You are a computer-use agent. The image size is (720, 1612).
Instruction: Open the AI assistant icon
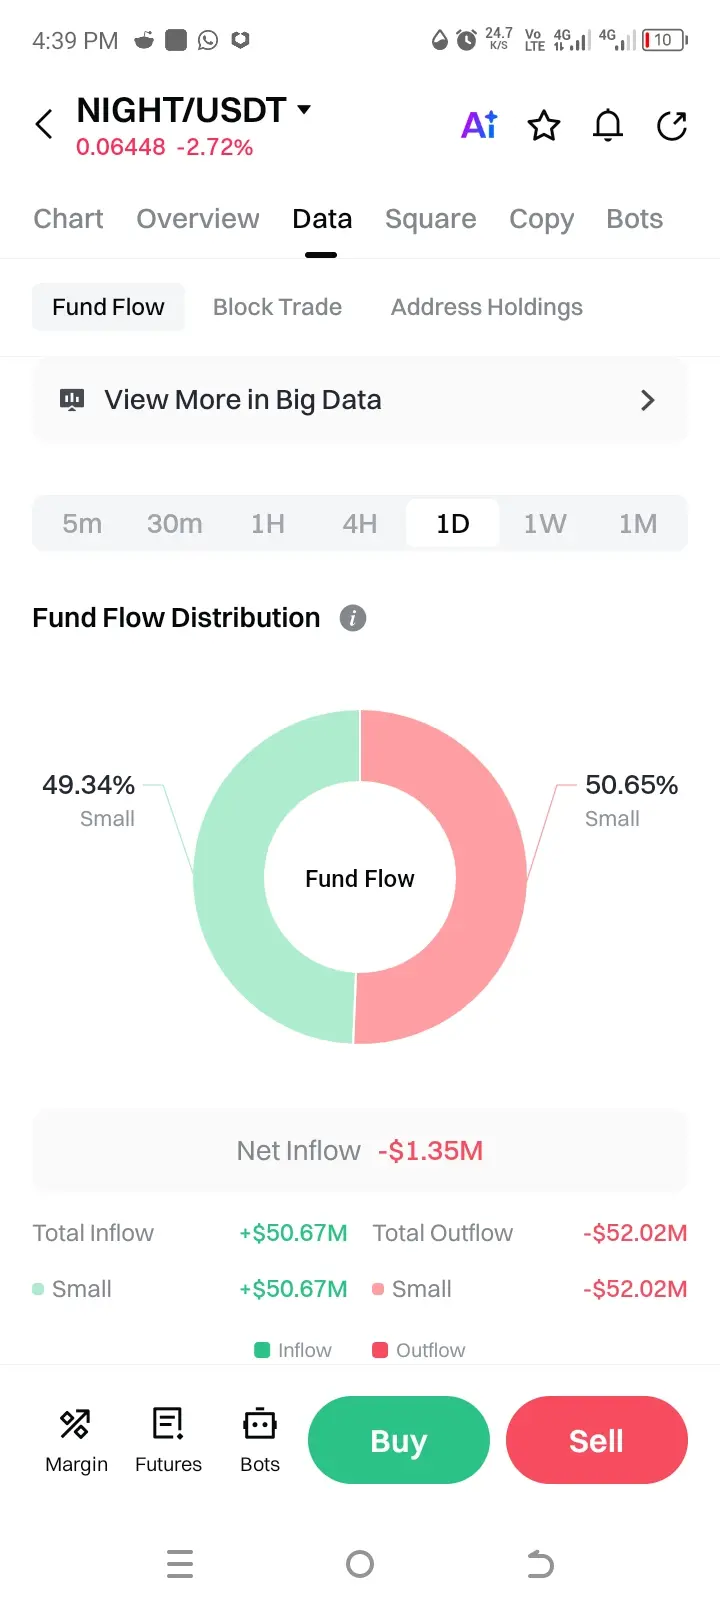point(479,125)
